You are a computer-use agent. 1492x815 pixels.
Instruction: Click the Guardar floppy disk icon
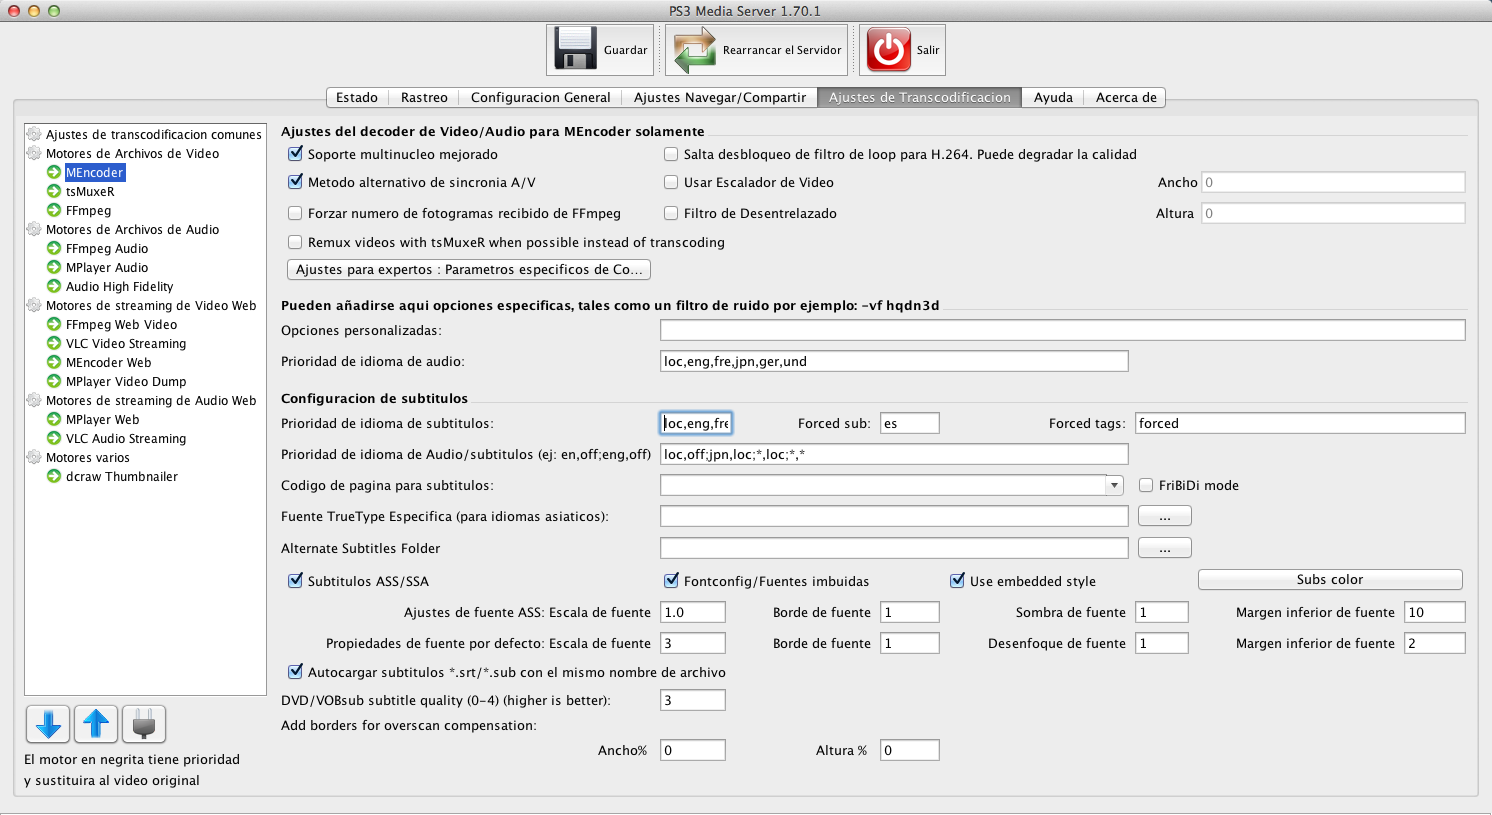tap(576, 49)
